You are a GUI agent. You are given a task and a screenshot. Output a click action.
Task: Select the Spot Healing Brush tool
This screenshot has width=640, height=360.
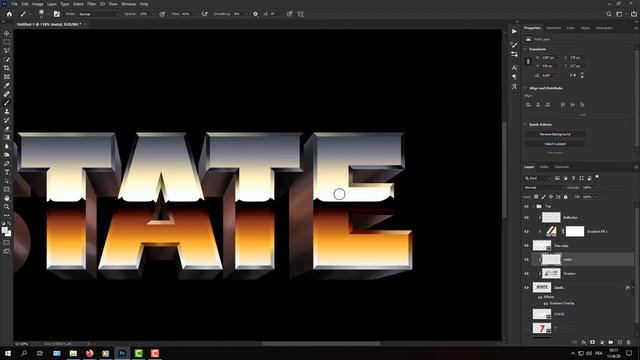[x=7, y=94]
